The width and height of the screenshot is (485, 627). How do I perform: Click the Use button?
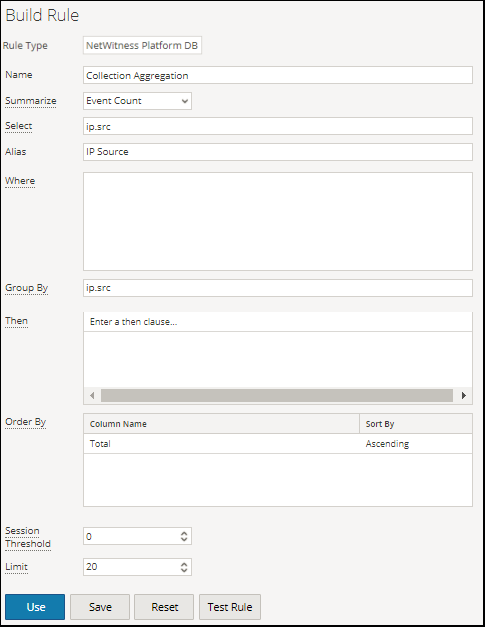pos(35,607)
